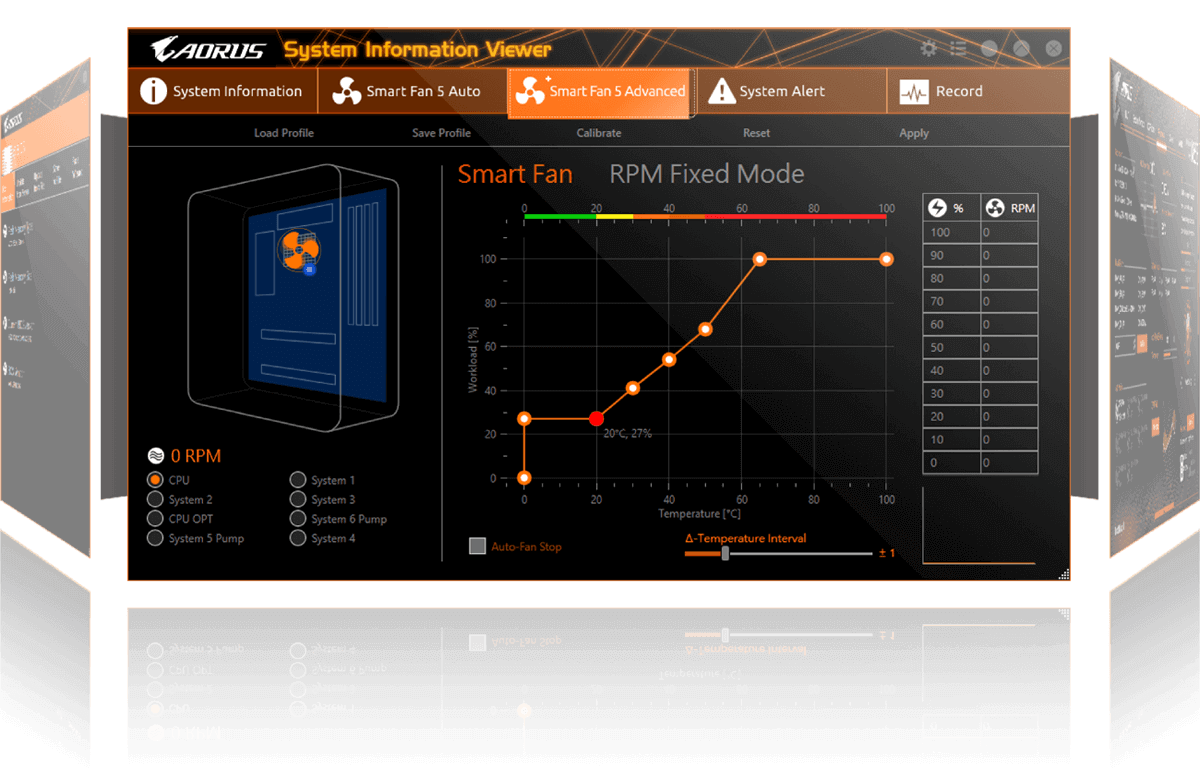The height and width of the screenshot is (769, 1200).
Task: Select the red 20°C, 27% curve point
Action: (597, 418)
